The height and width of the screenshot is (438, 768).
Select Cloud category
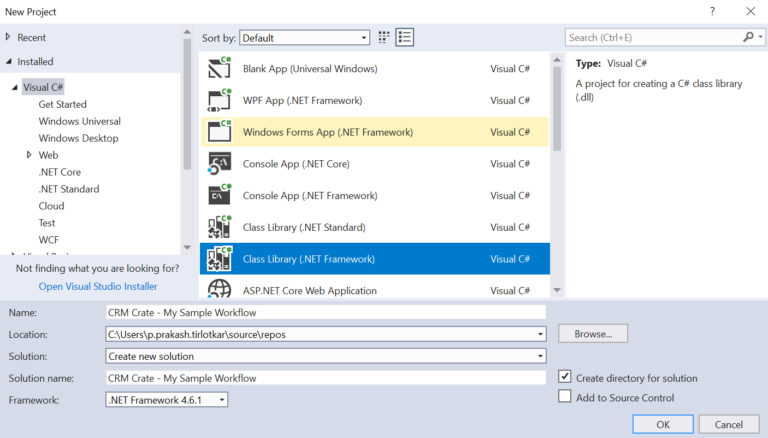[51, 206]
